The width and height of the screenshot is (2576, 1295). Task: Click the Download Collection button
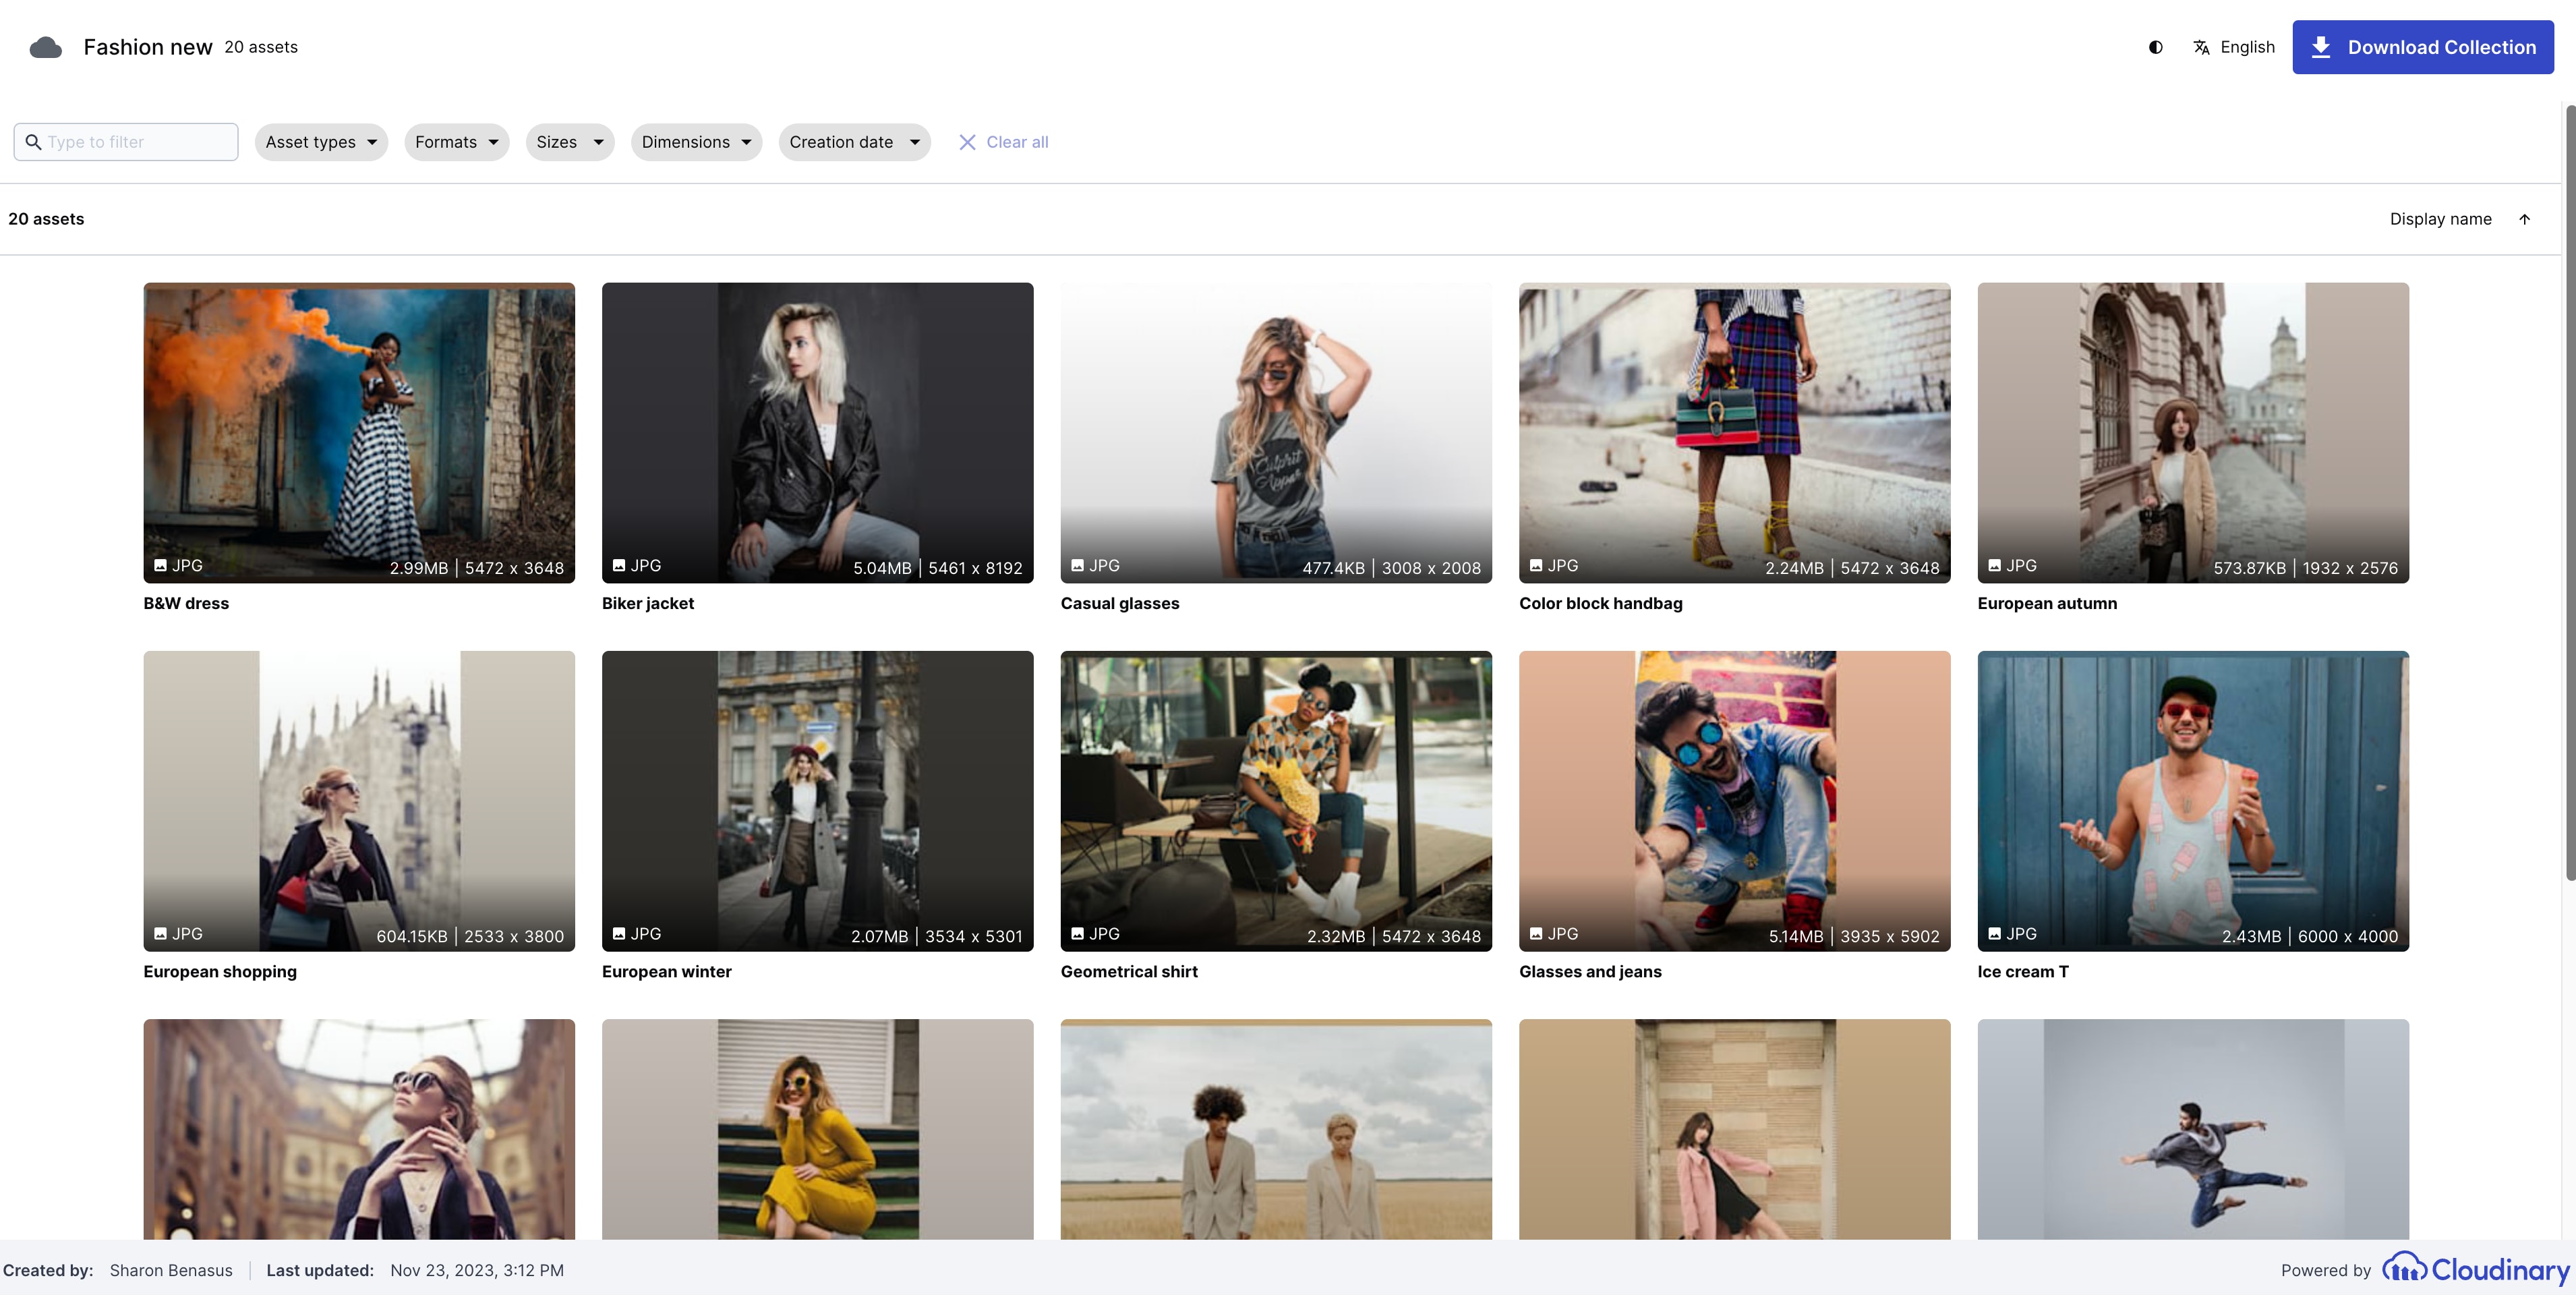pos(2422,47)
